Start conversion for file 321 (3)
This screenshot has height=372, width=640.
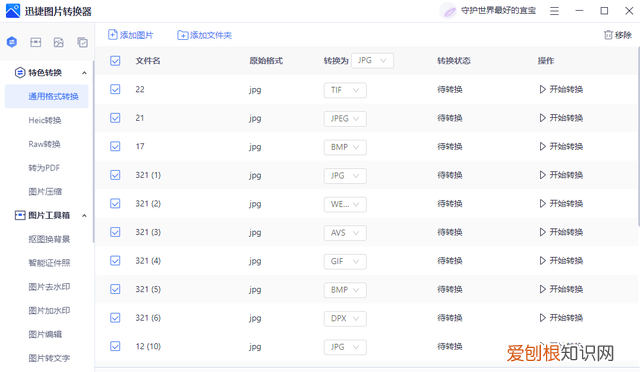point(561,232)
